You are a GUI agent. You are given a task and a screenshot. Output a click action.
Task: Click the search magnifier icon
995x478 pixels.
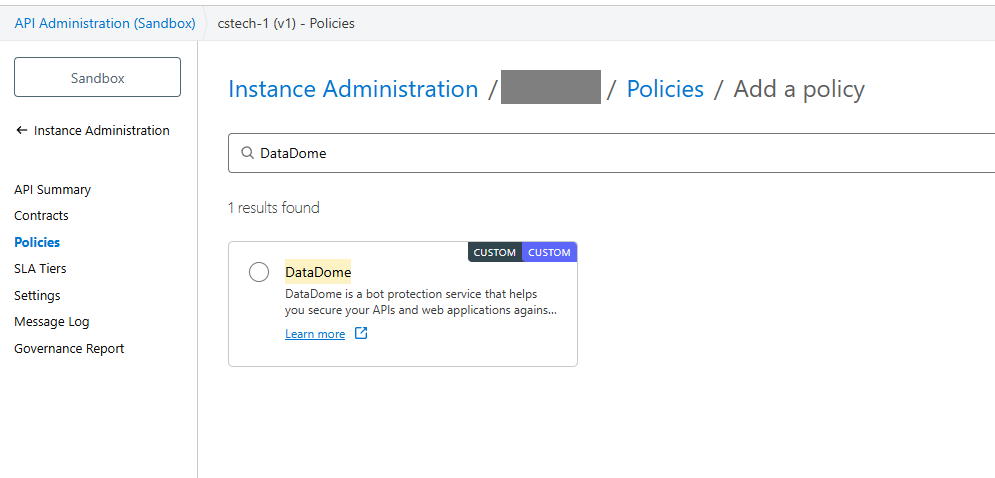(247, 153)
